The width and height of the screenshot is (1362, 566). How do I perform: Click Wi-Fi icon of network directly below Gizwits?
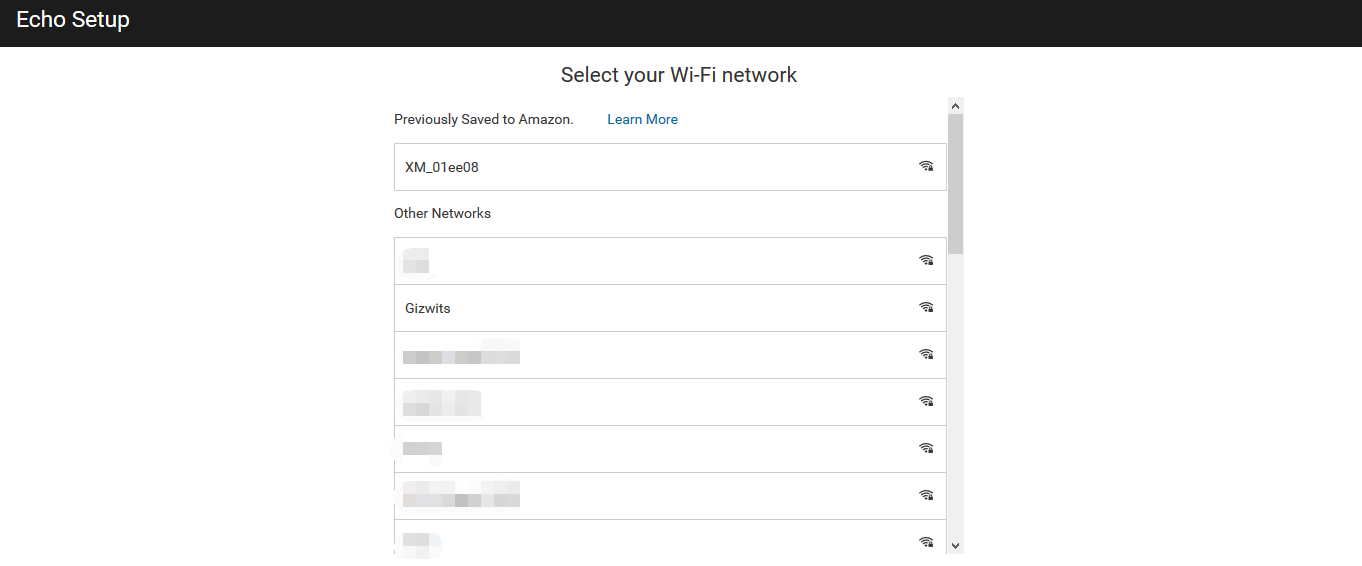point(926,355)
